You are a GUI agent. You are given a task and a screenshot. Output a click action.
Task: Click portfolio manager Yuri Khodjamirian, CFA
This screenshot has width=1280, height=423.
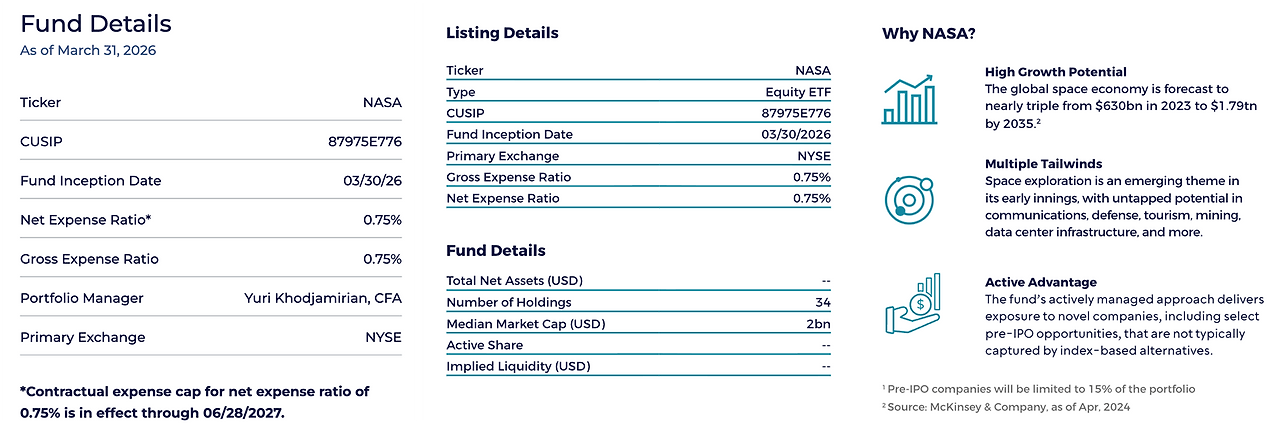click(322, 298)
